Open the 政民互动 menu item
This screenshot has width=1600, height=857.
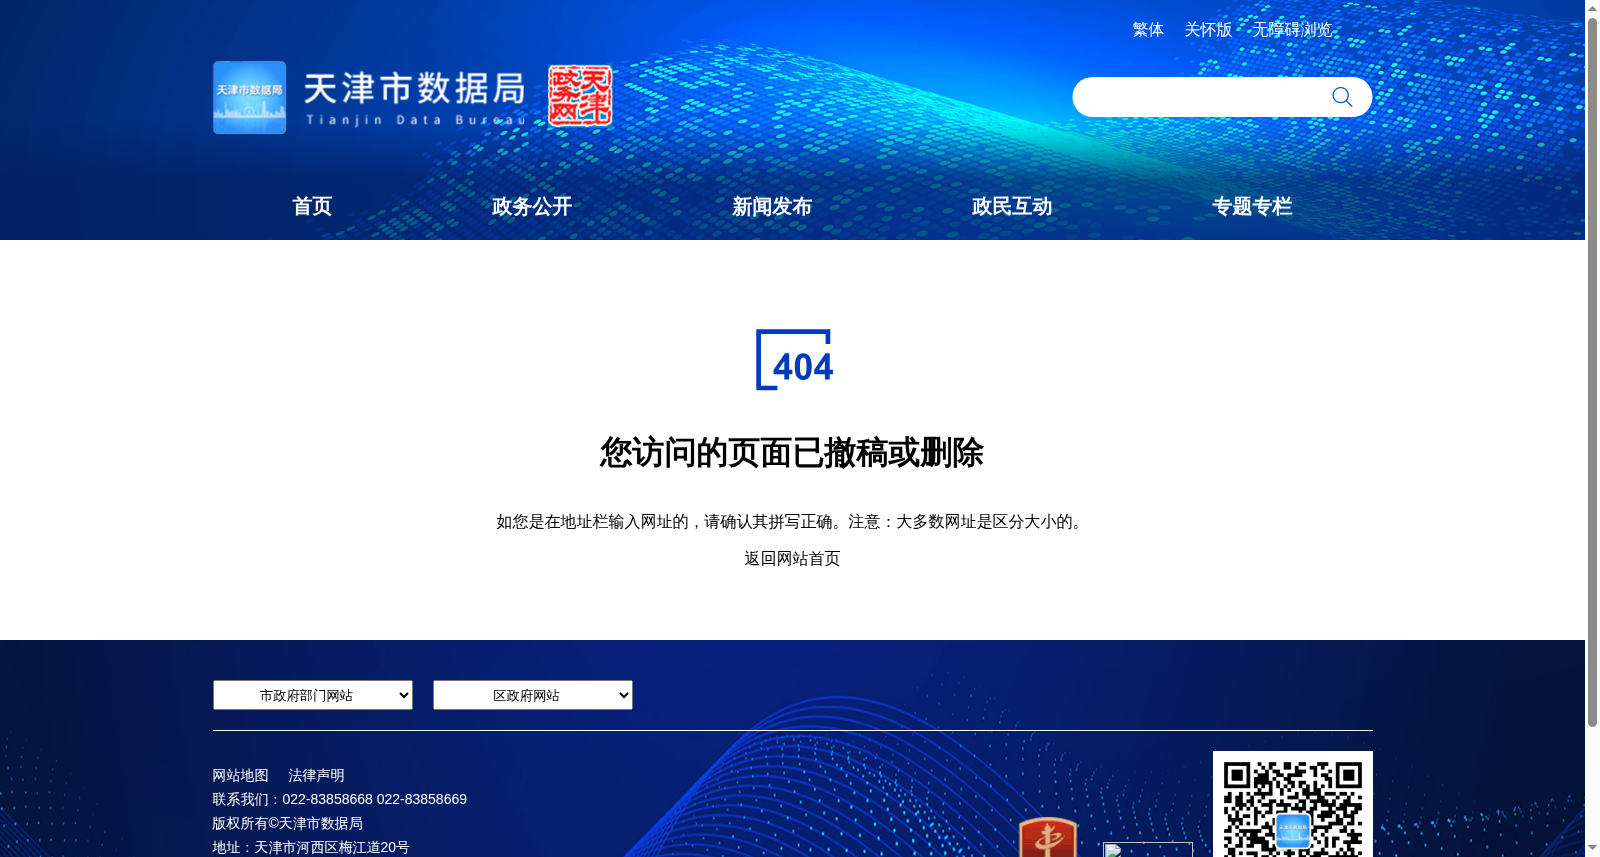[x=1012, y=206]
